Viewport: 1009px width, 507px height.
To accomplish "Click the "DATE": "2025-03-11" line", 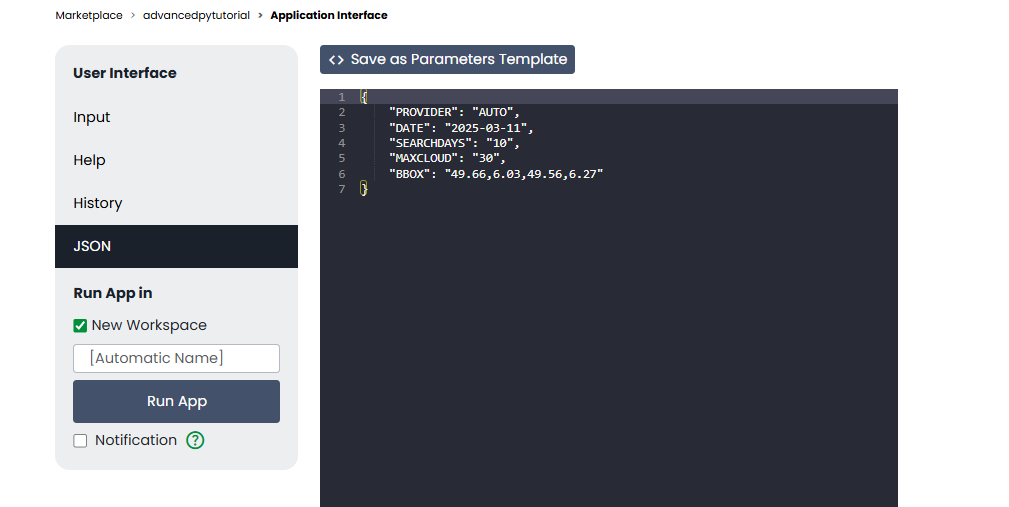I will [461, 128].
